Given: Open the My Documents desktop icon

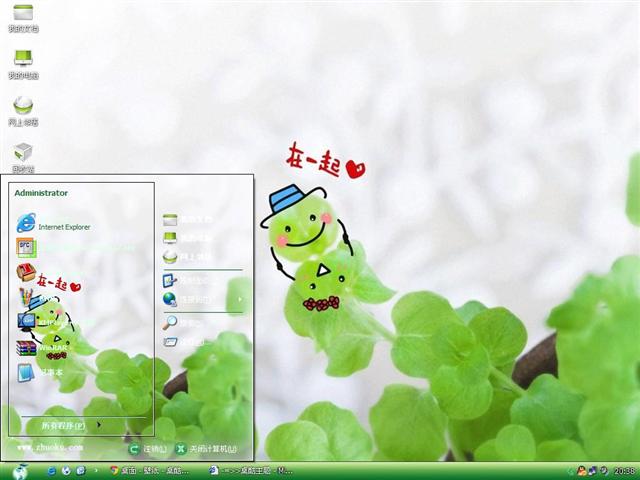Looking at the screenshot, I should coord(23,18).
